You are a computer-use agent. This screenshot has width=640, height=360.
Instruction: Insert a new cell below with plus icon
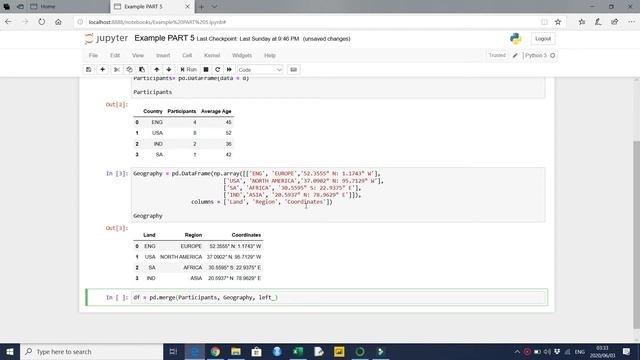(102, 70)
